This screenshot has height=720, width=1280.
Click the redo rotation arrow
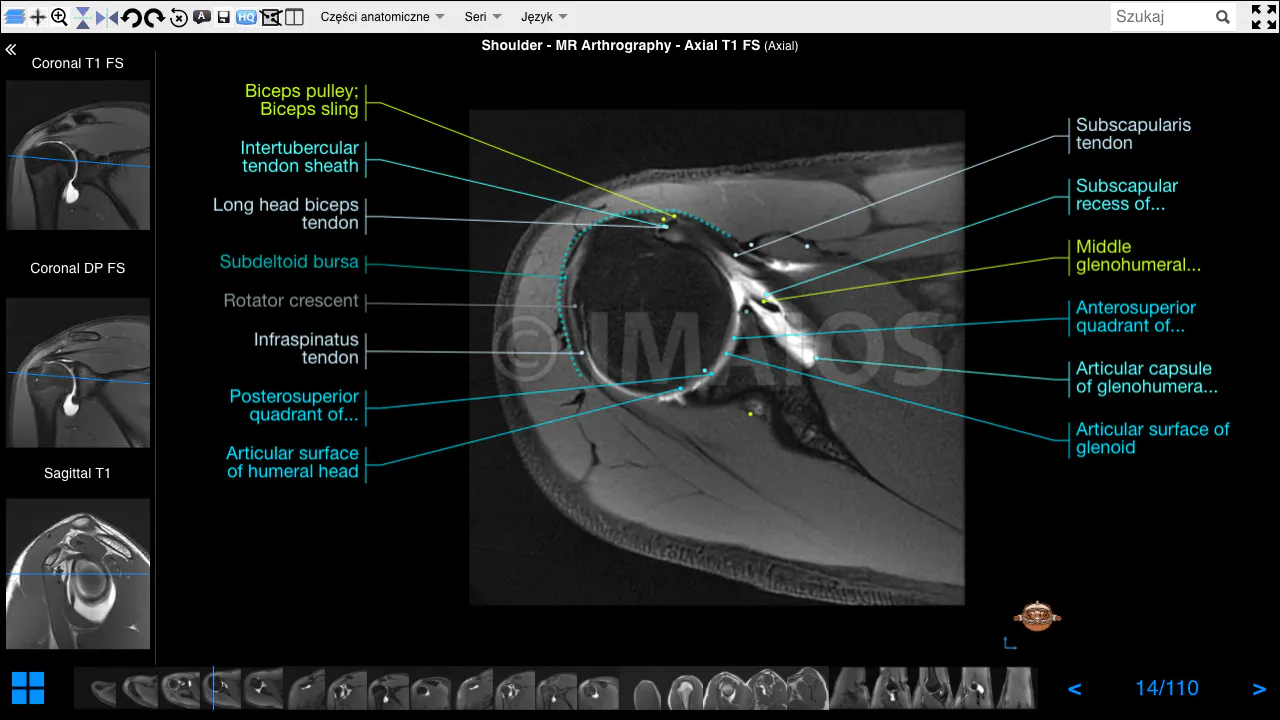click(156, 16)
